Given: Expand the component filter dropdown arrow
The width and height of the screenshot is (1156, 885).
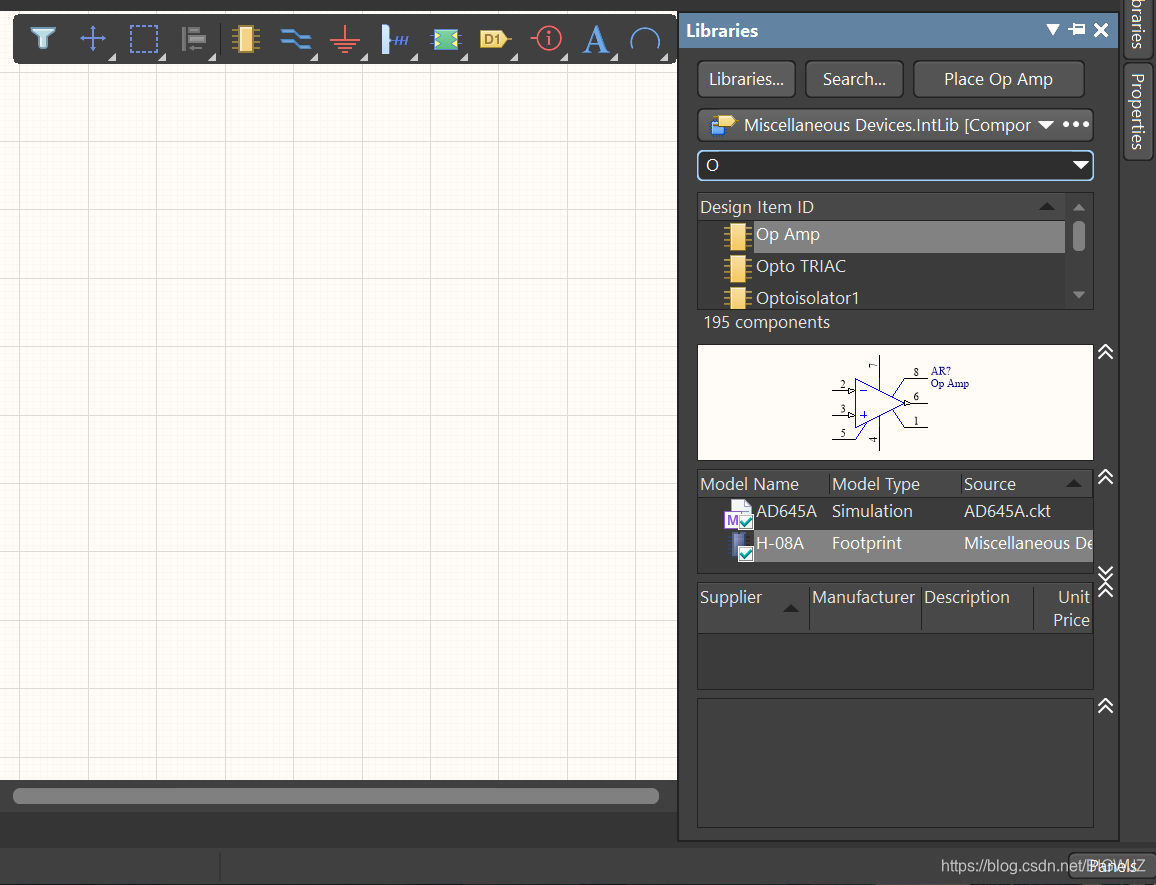Looking at the screenshot, I should coord(1080,165).
